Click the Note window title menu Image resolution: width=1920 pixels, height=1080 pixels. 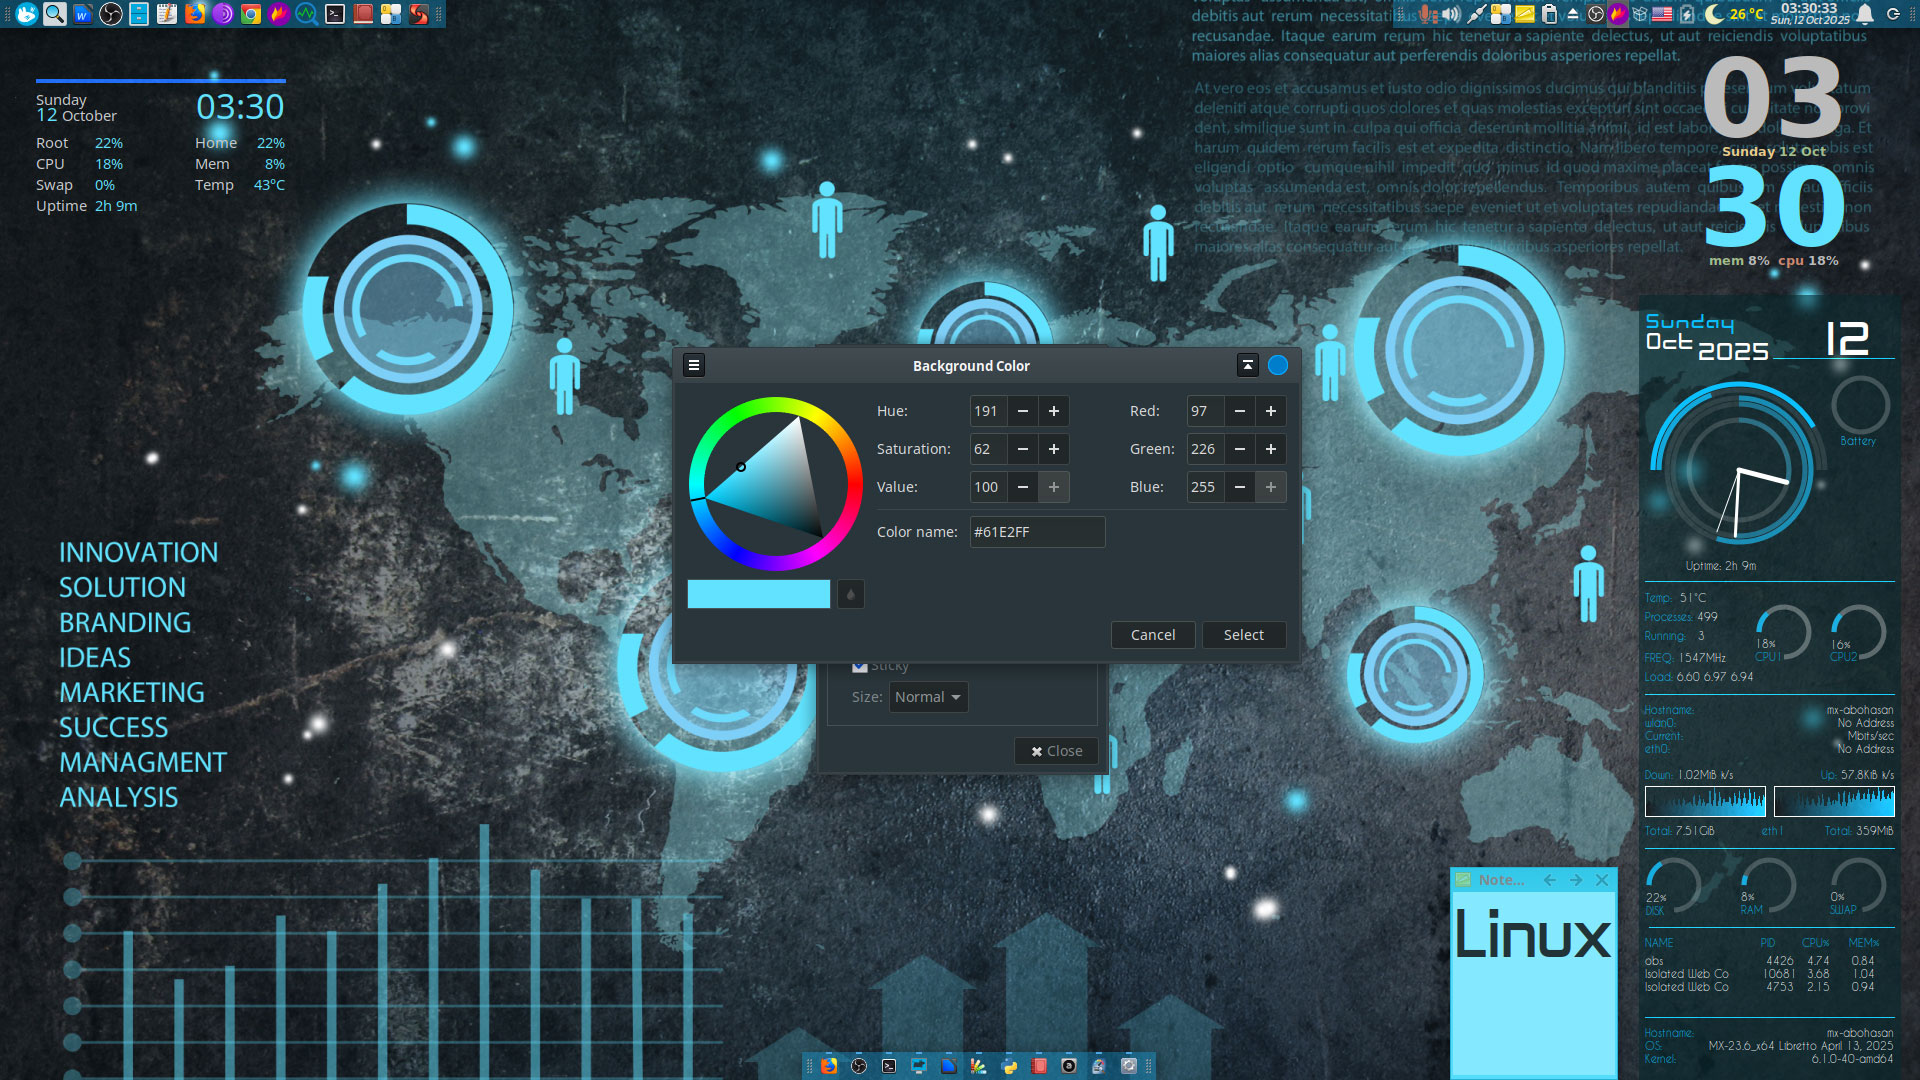pos(1500,880)
